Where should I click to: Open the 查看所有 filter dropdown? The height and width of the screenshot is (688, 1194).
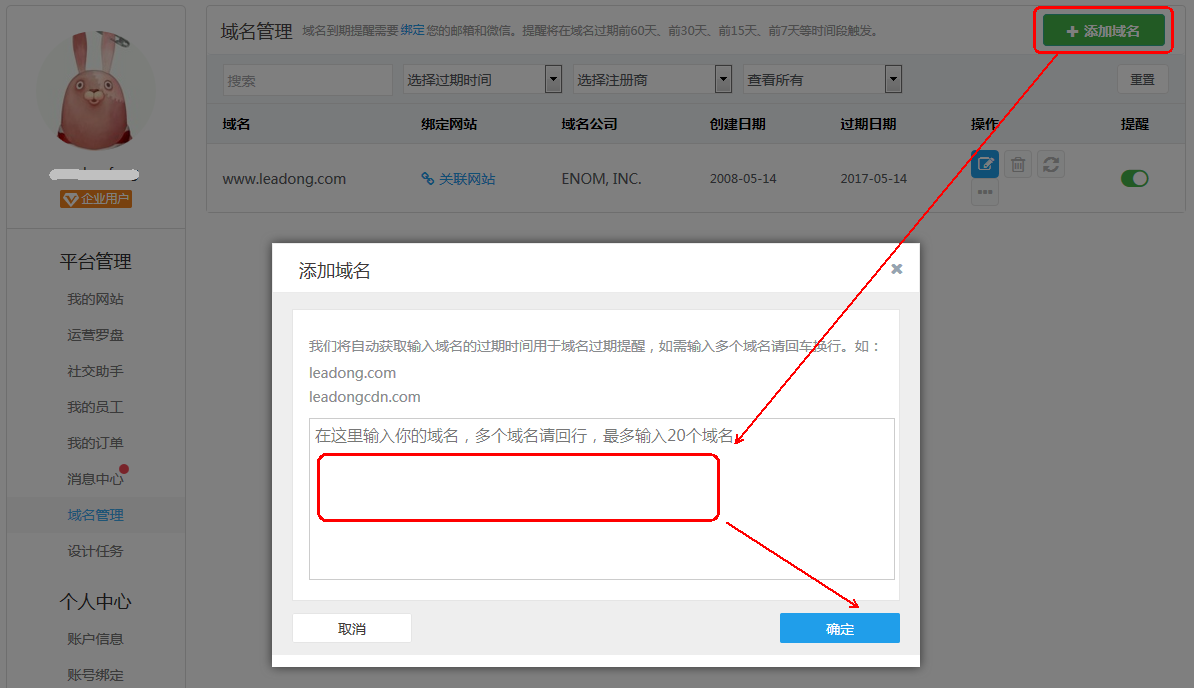coord(822,79)
